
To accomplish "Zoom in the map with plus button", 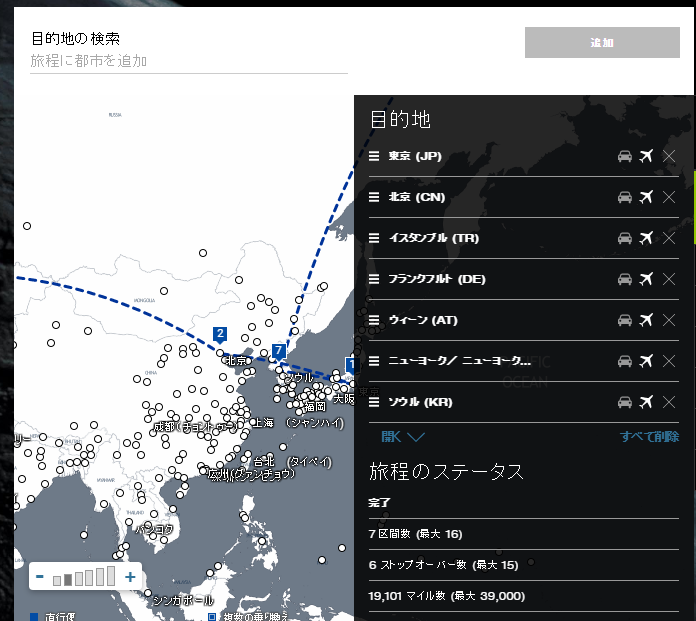I will click(130, 577).
